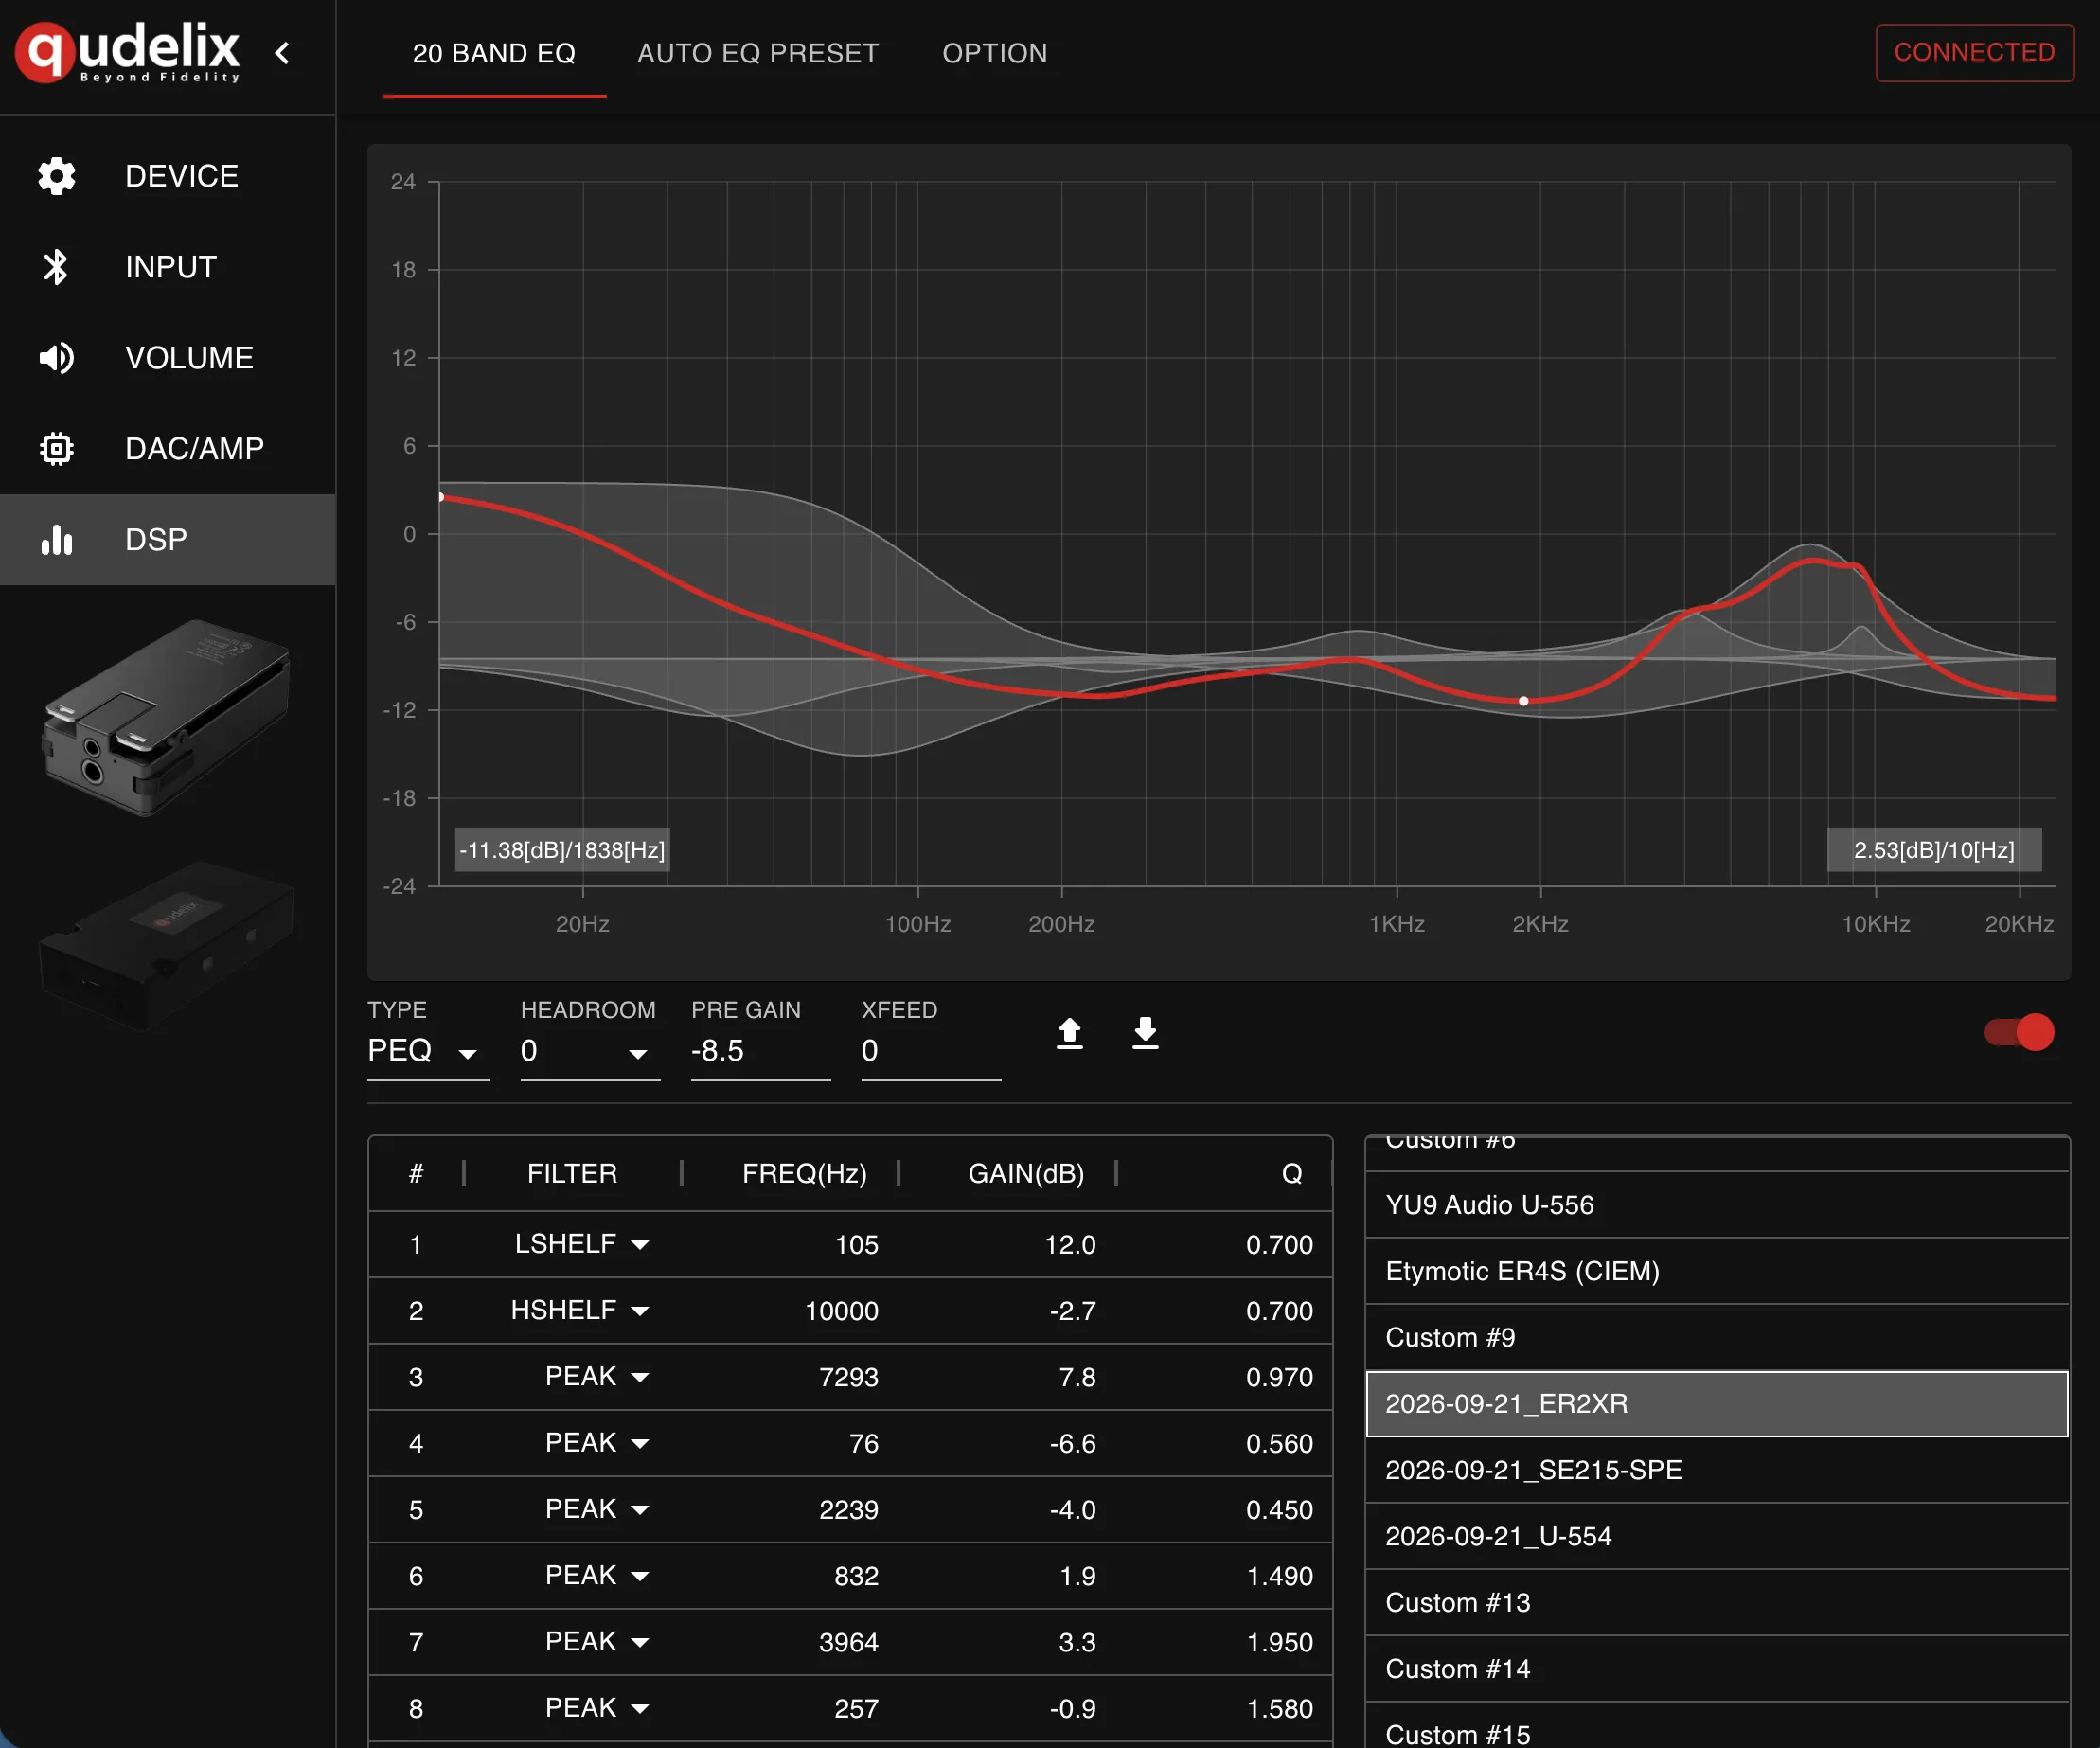Click the XFEED value field
Image resolution: width=2100 pixels, height=1748 pixels.
tap(931, 1052)
